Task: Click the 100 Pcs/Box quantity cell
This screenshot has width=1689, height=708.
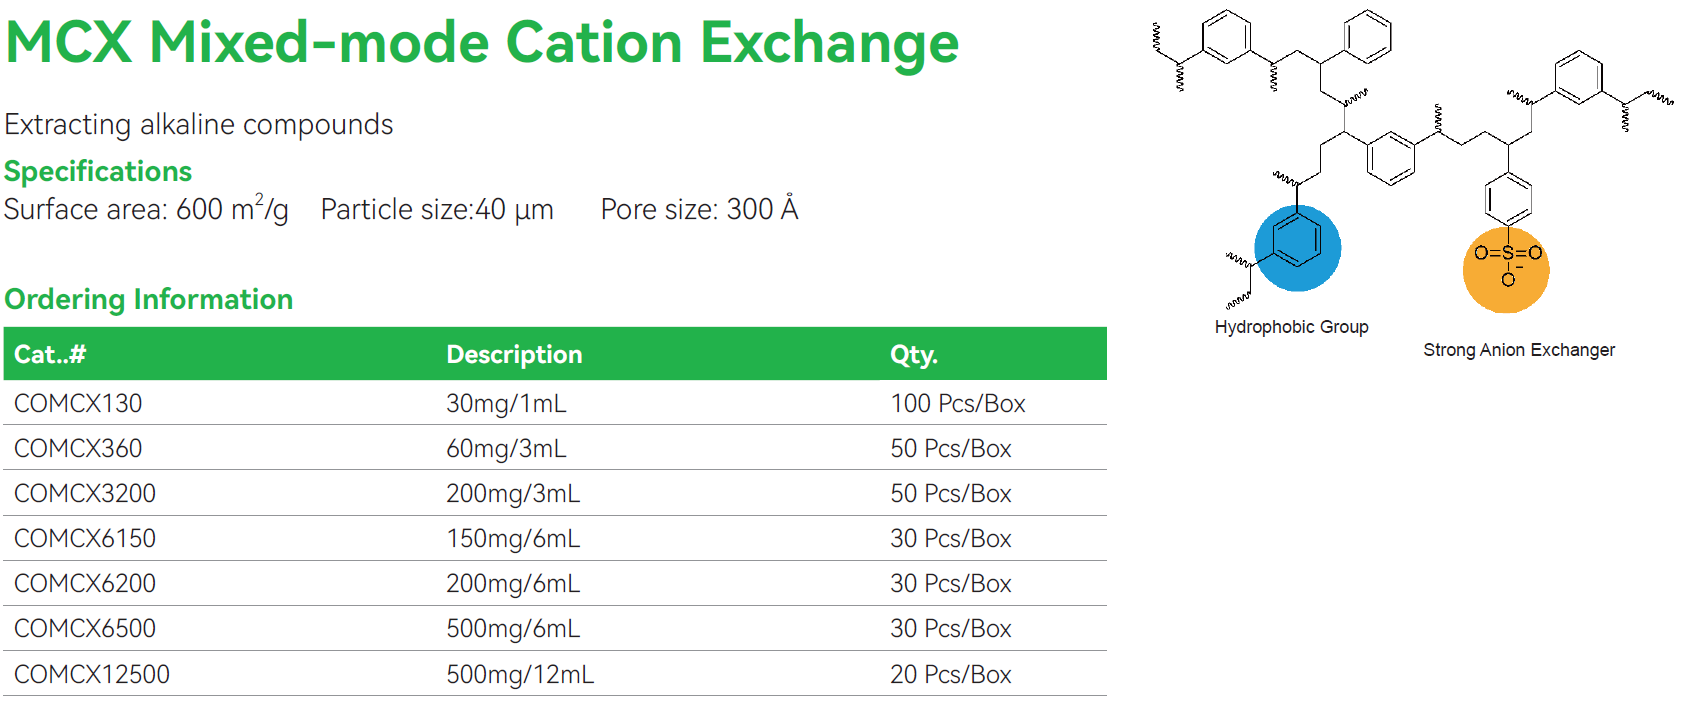Action: click(957, 403)
